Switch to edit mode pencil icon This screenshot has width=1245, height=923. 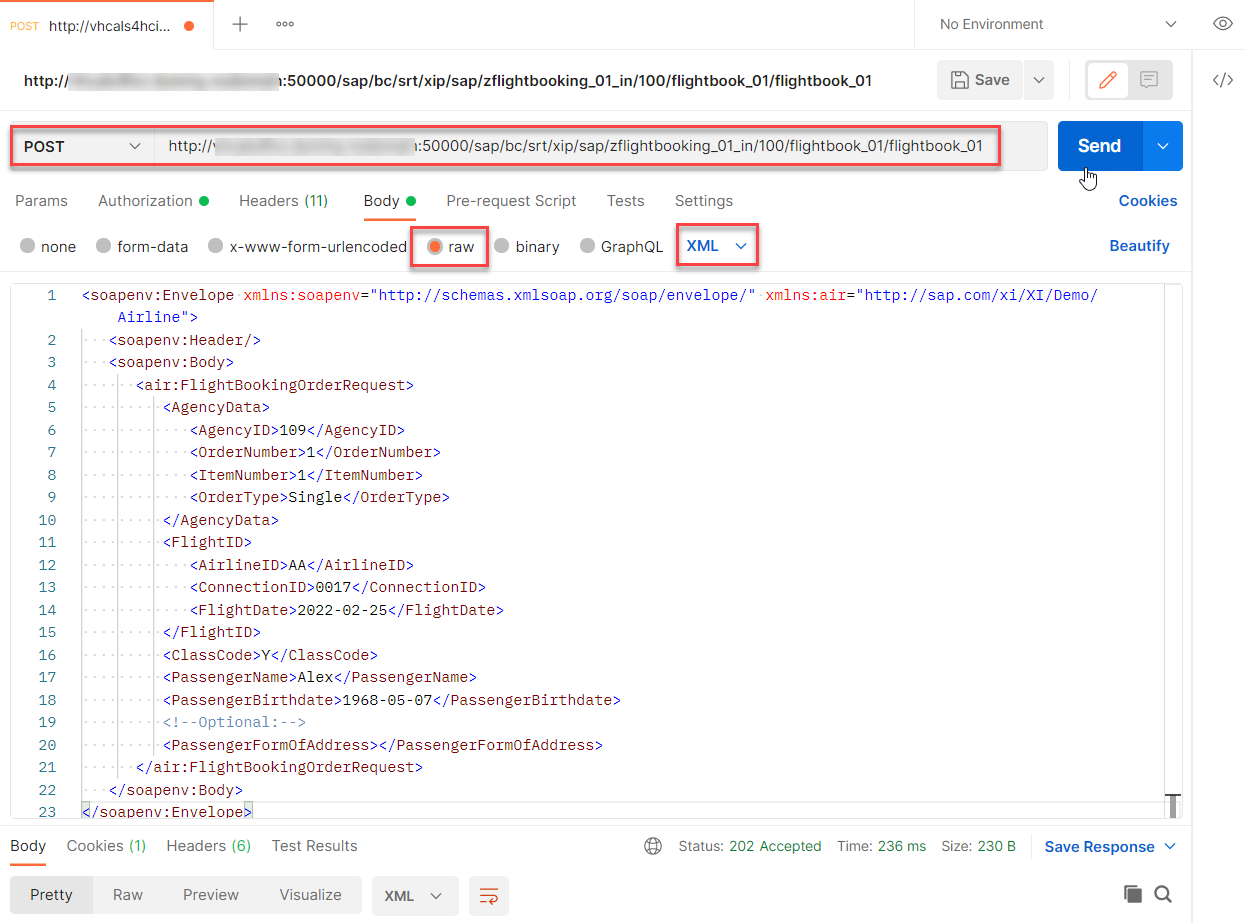(1107, 80)
